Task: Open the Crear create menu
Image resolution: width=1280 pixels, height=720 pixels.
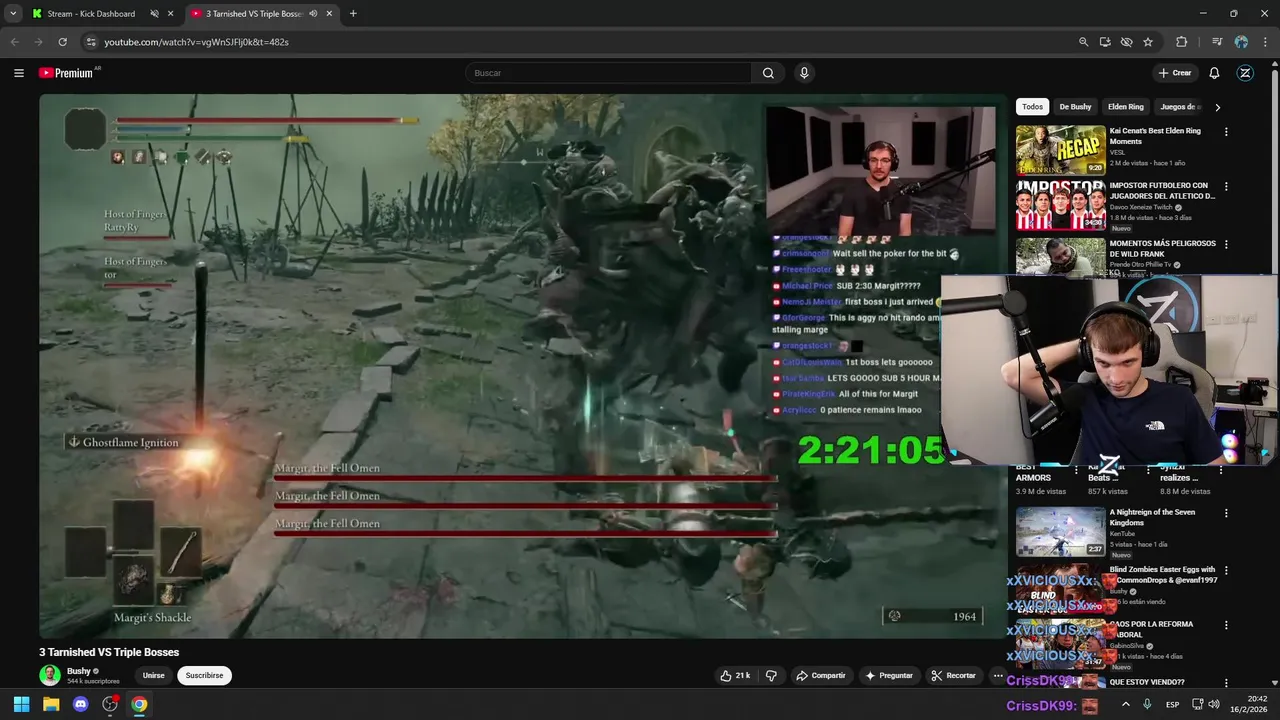Action: [x=1175, y=73]
